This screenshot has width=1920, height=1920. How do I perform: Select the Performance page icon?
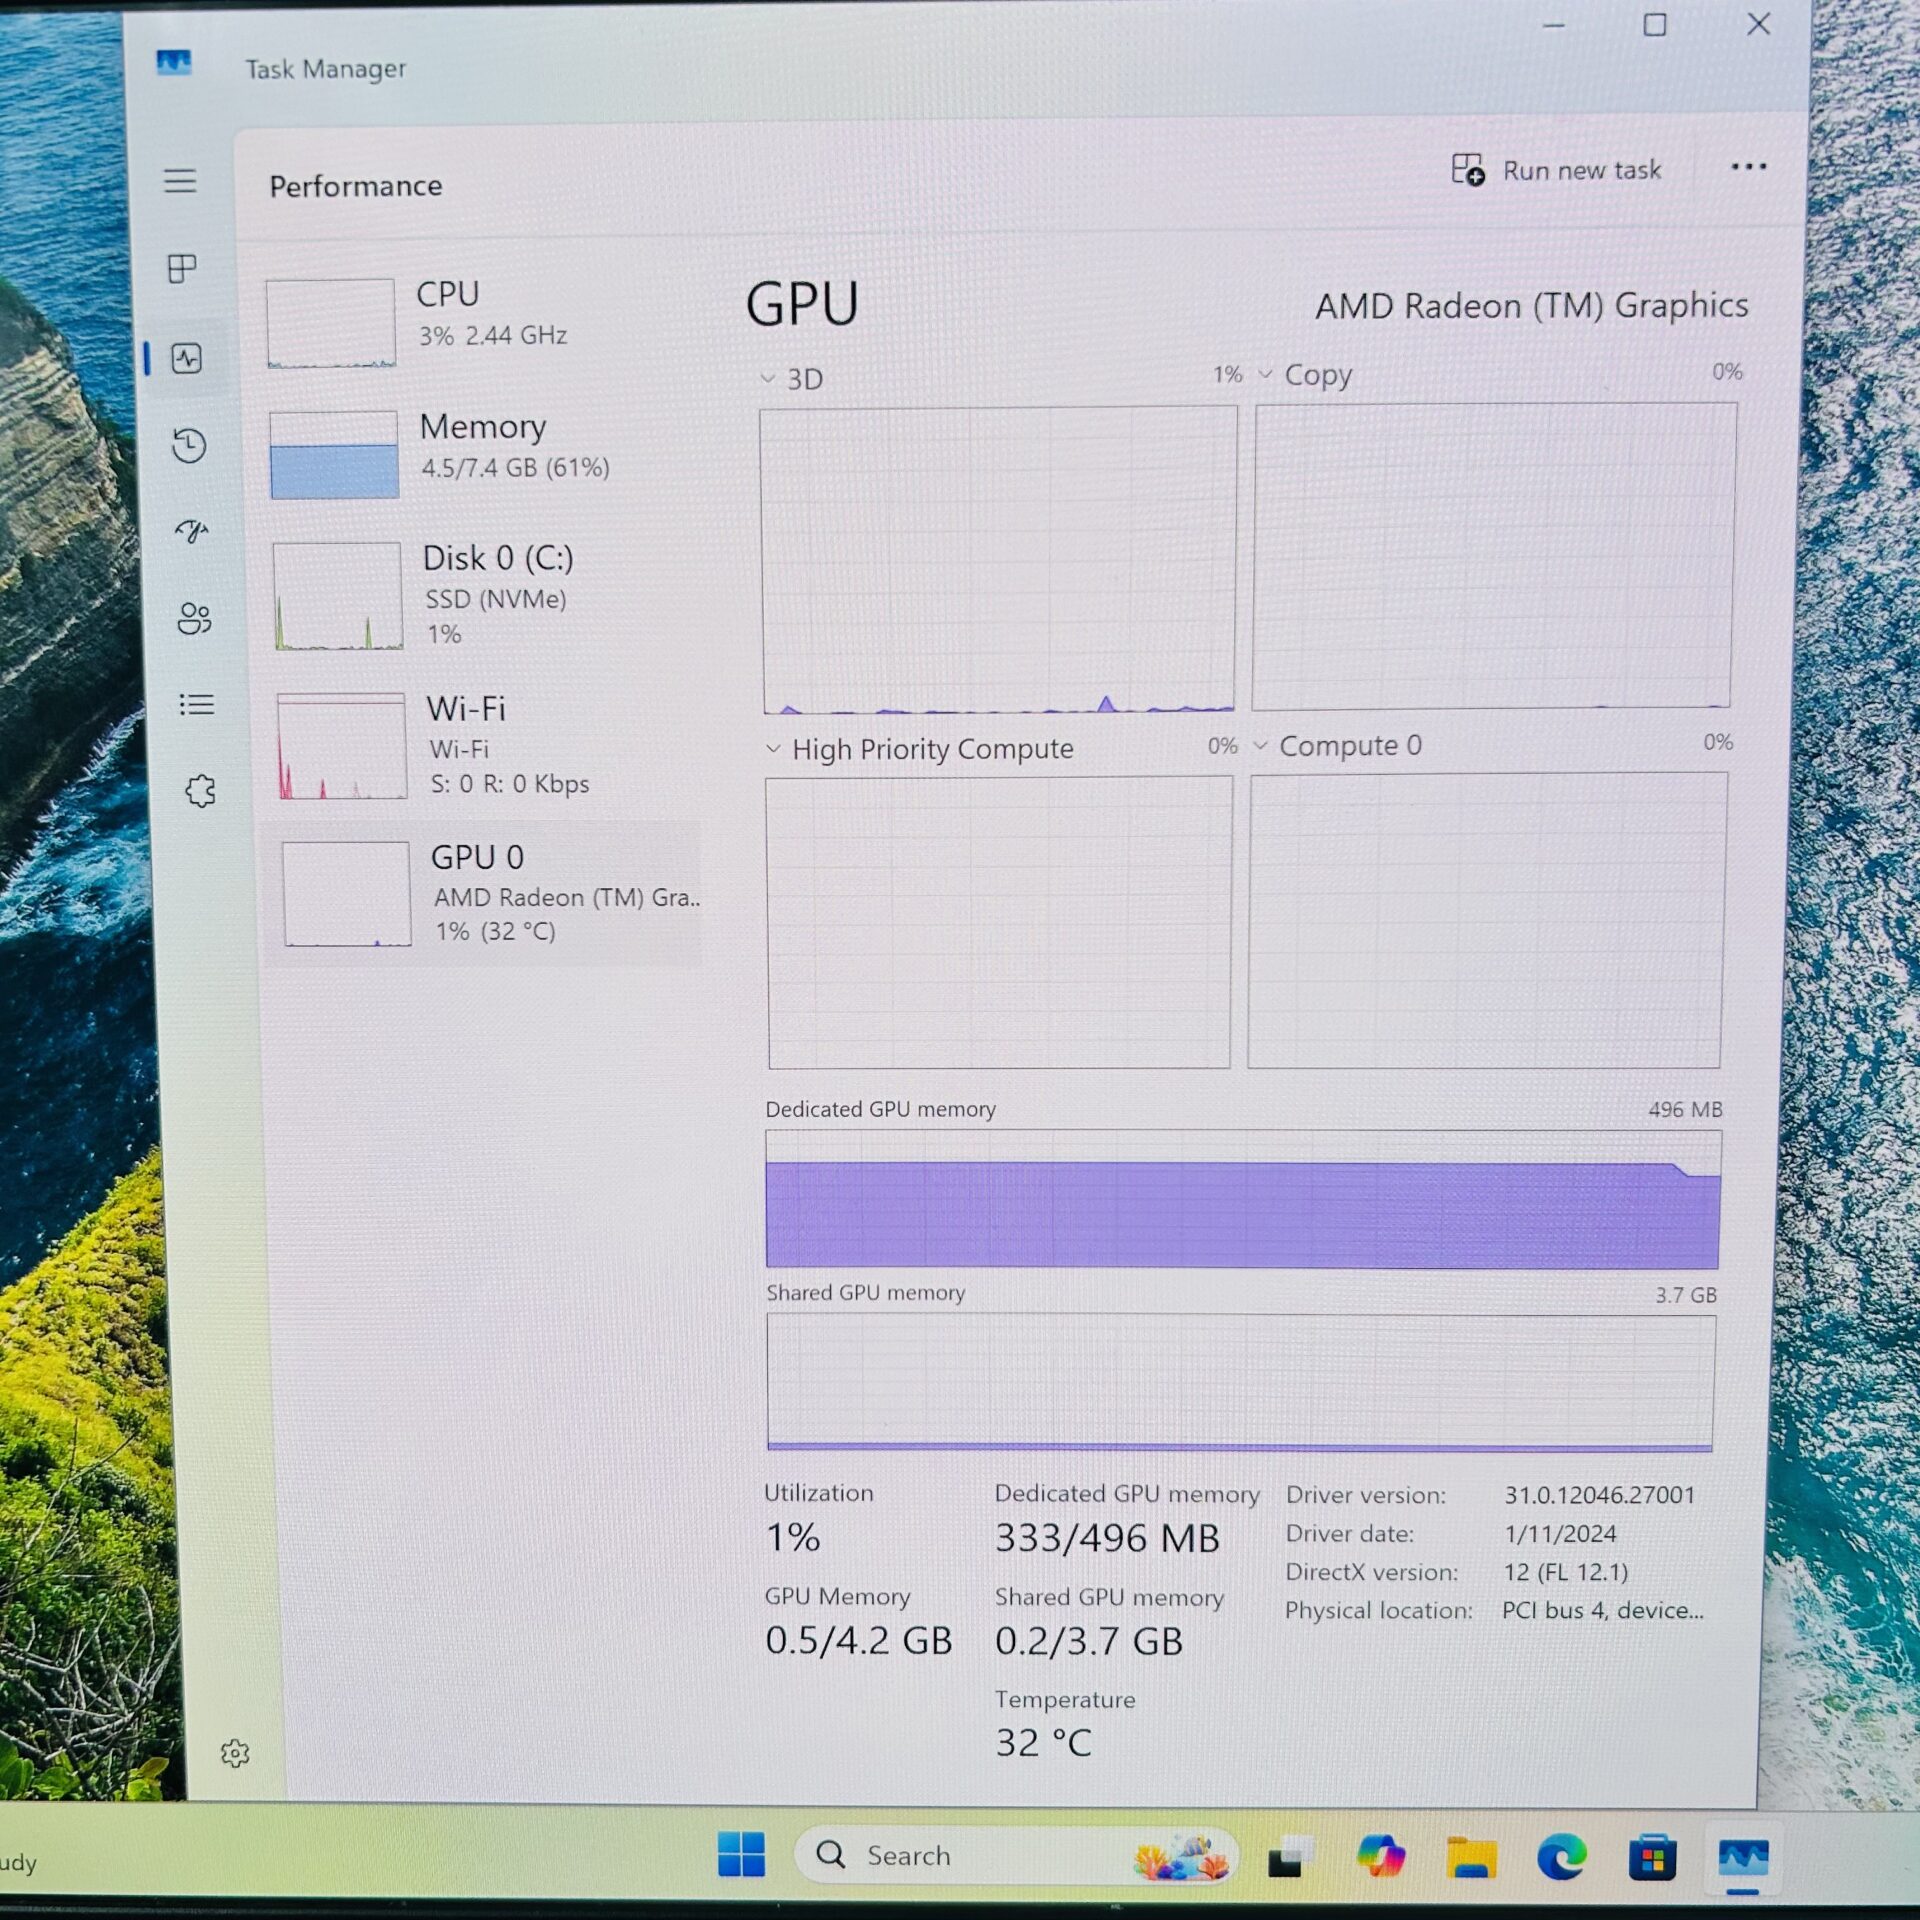(x=187, y=358)
